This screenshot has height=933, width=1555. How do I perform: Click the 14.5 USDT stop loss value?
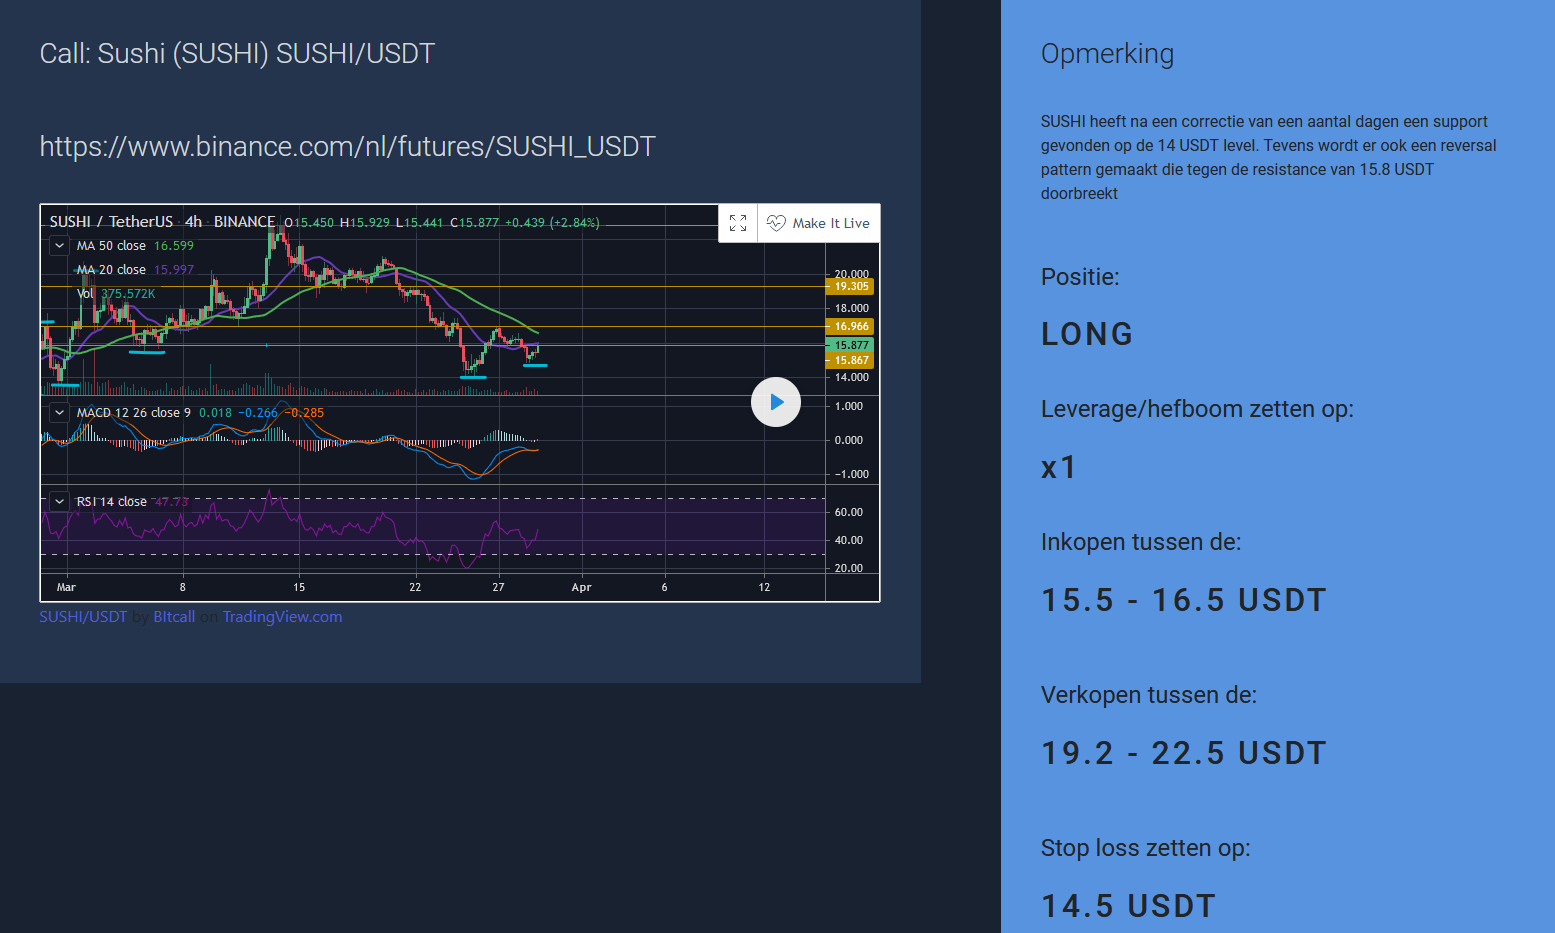click(1128, 906)
